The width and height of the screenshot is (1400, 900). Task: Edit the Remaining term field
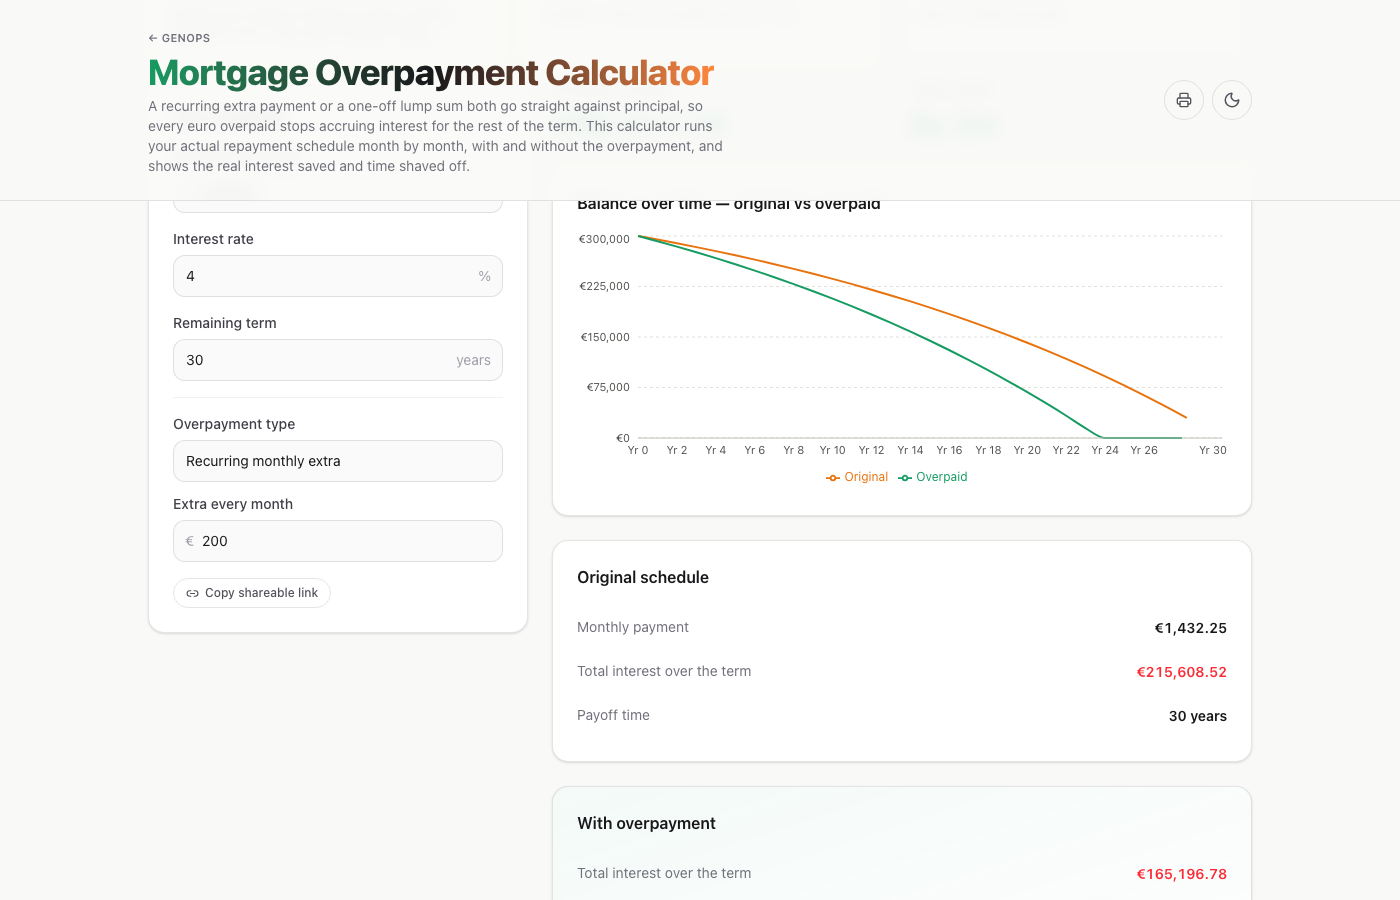(338, 360)
